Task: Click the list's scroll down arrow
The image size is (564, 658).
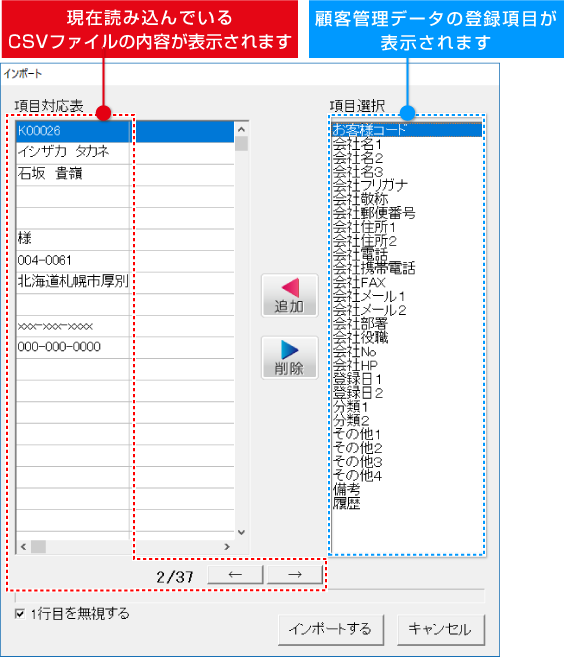Action: pyautogui.click(x=241, y=533)
